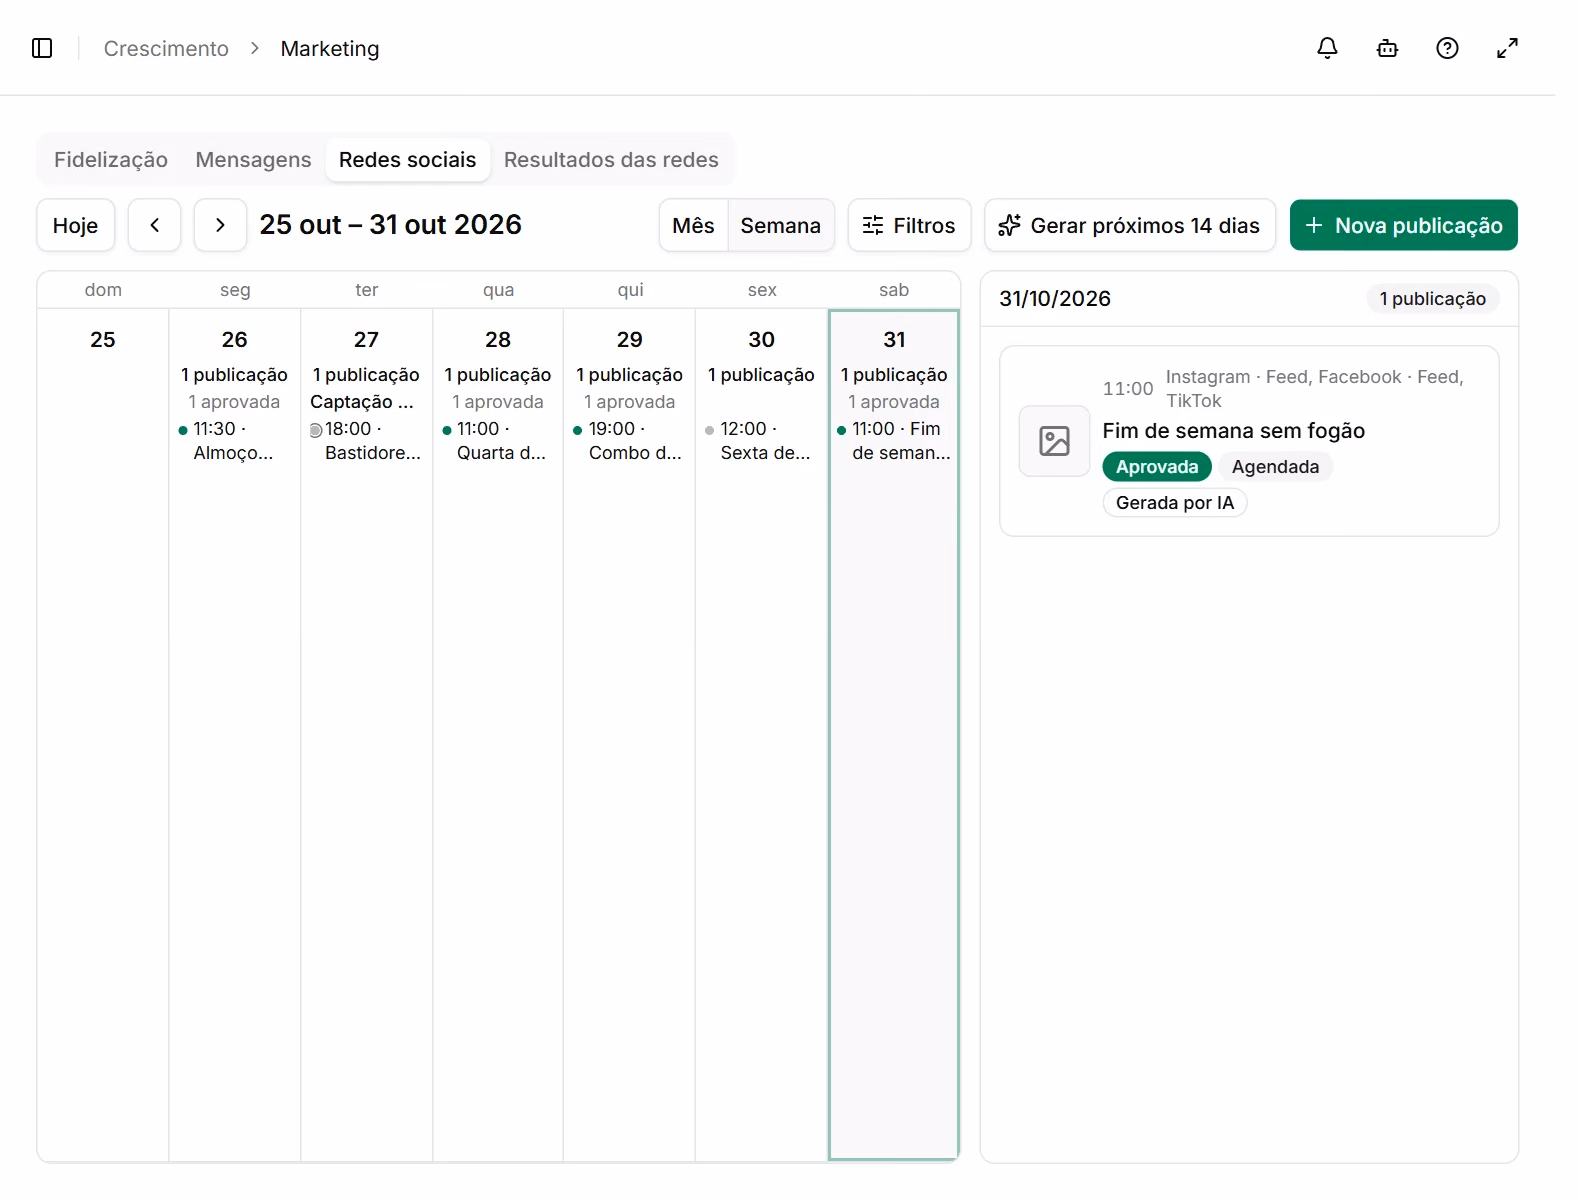The image size is (1578, 1200).
Task: Select day 27 in the calendar
Action: (x=367, y=734)
